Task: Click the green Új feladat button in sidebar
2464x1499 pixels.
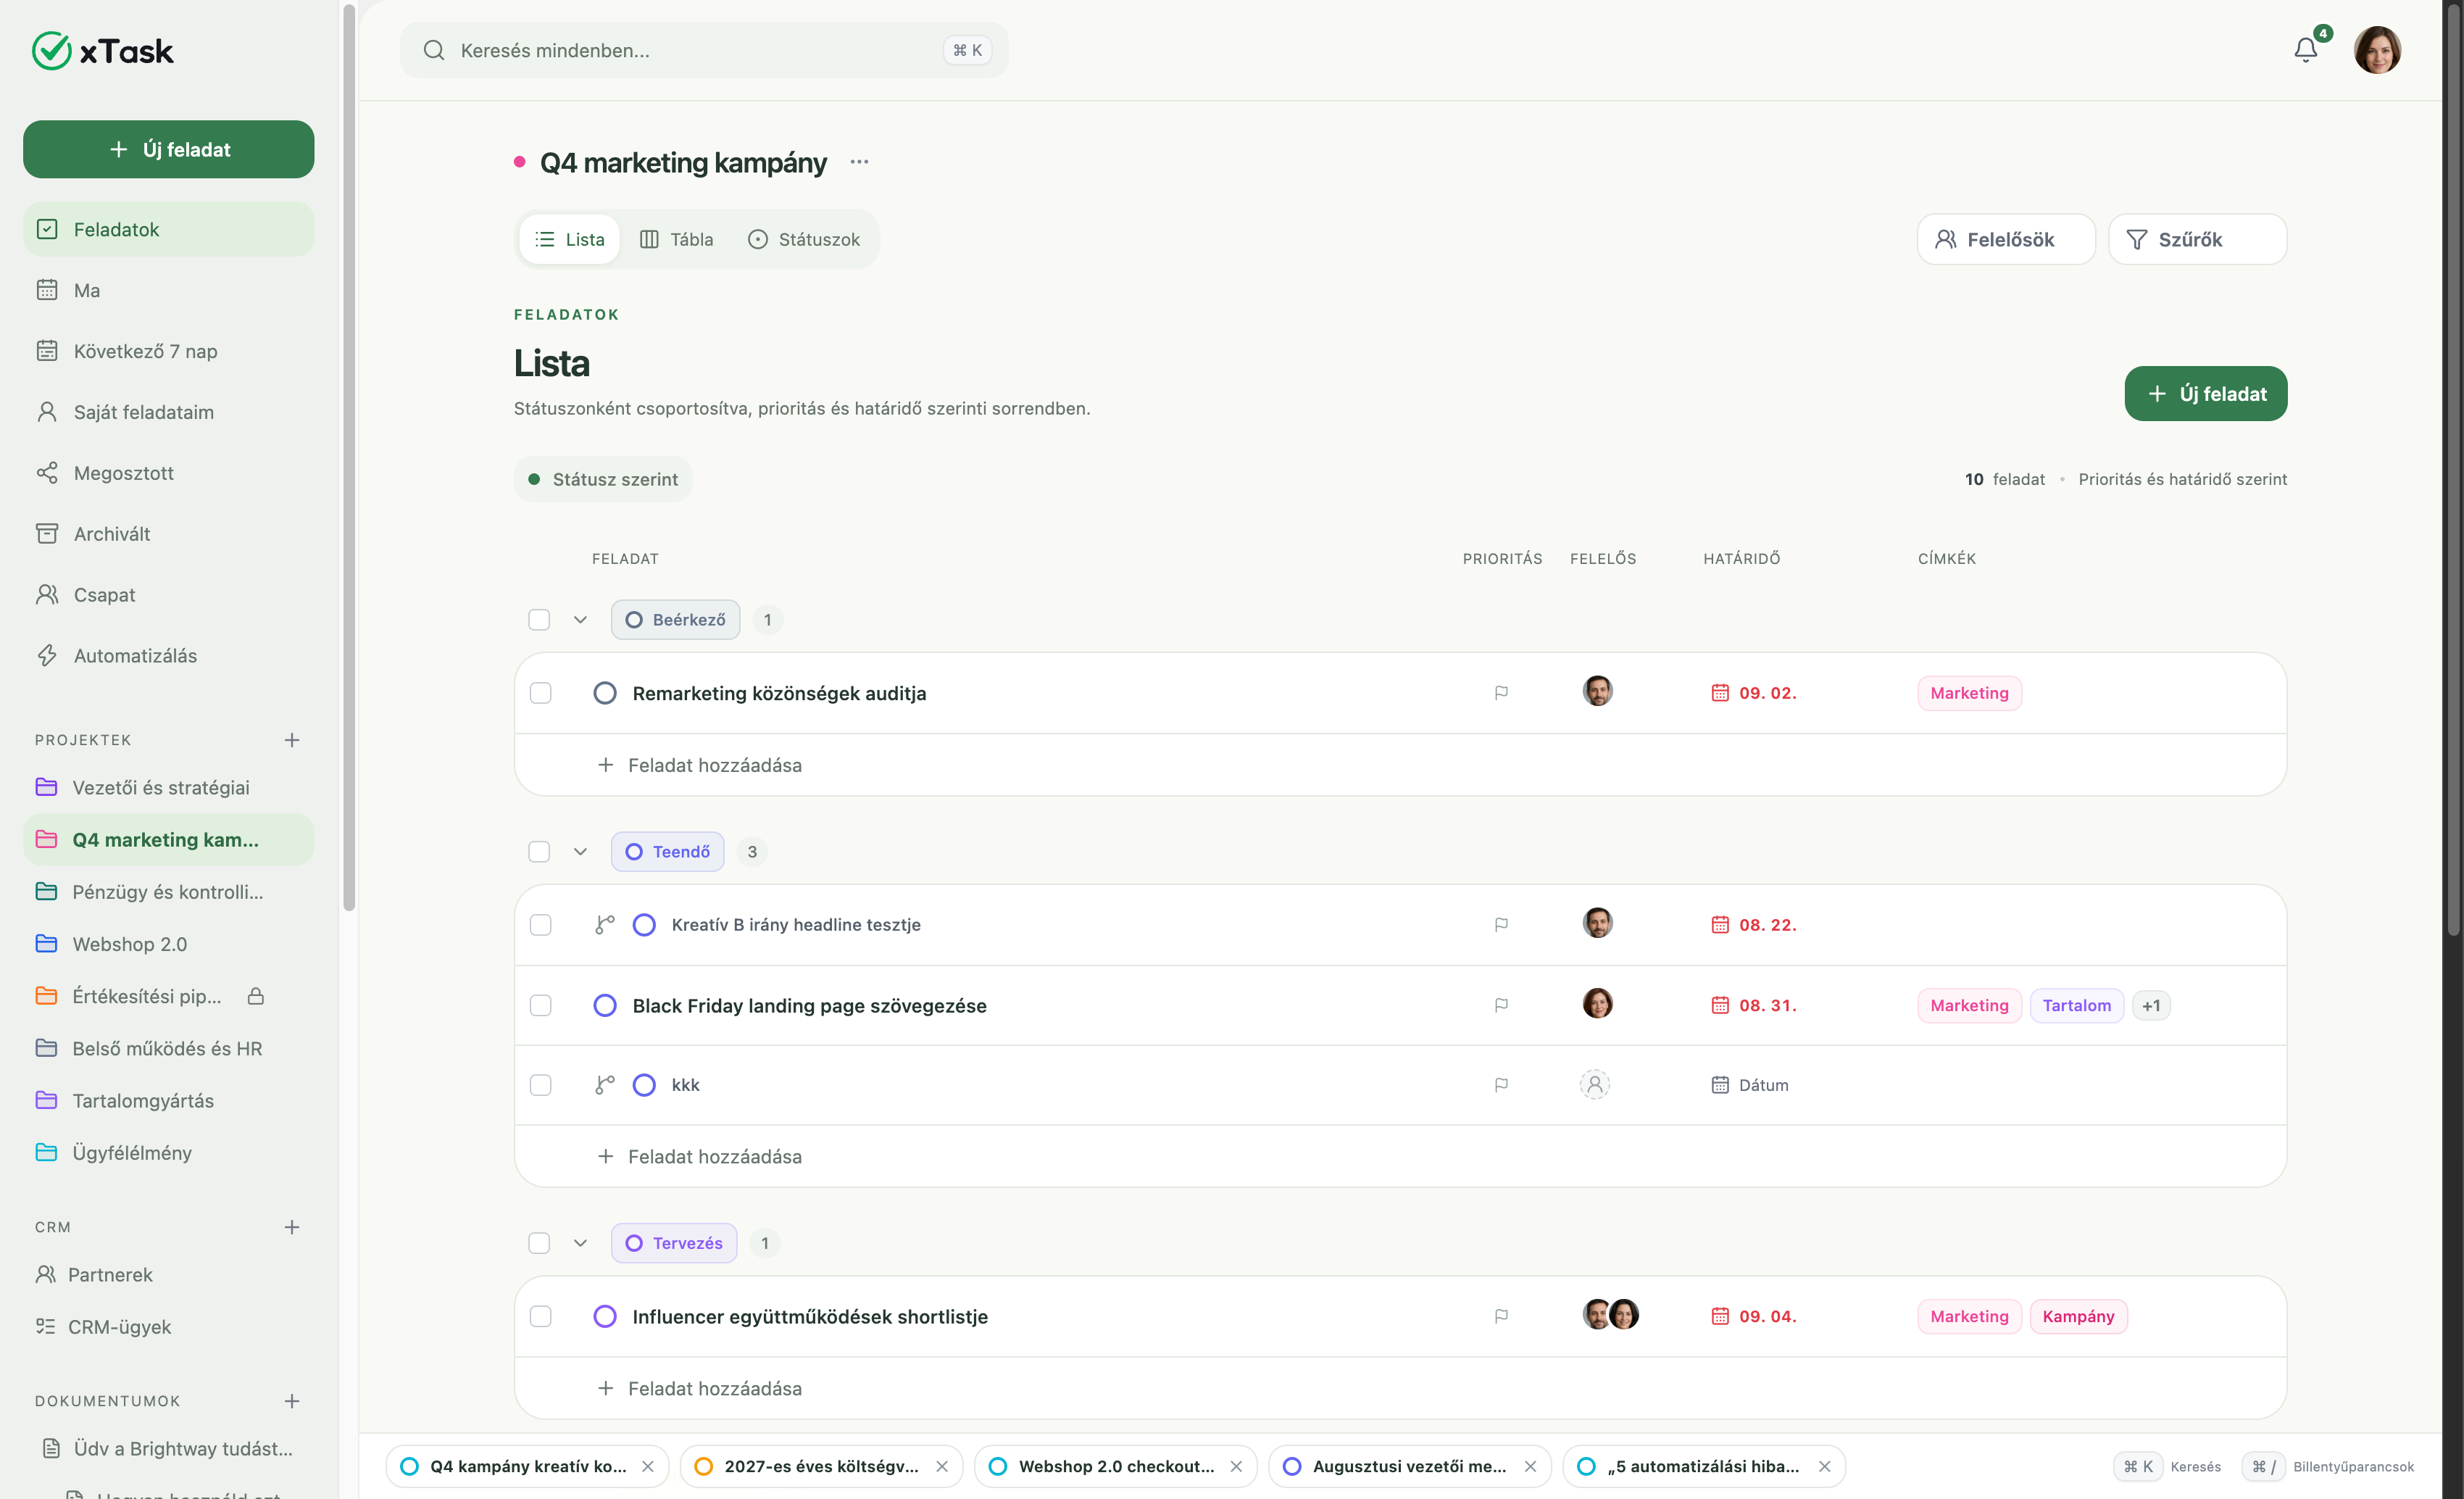Action: pos(168,149)
